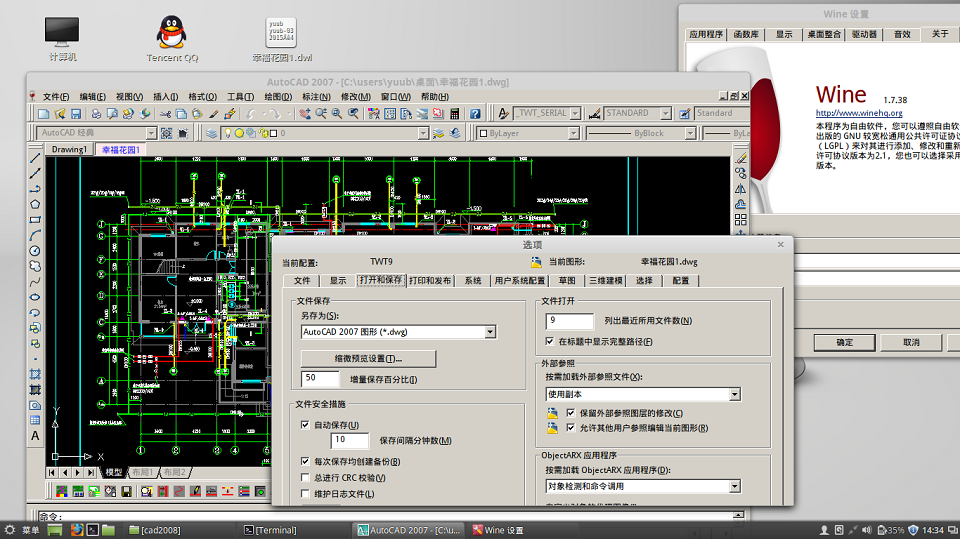Click the Plot Preview icon
Image resolution: width=960 pixels, height=539 pixels.
click(112, 114)
